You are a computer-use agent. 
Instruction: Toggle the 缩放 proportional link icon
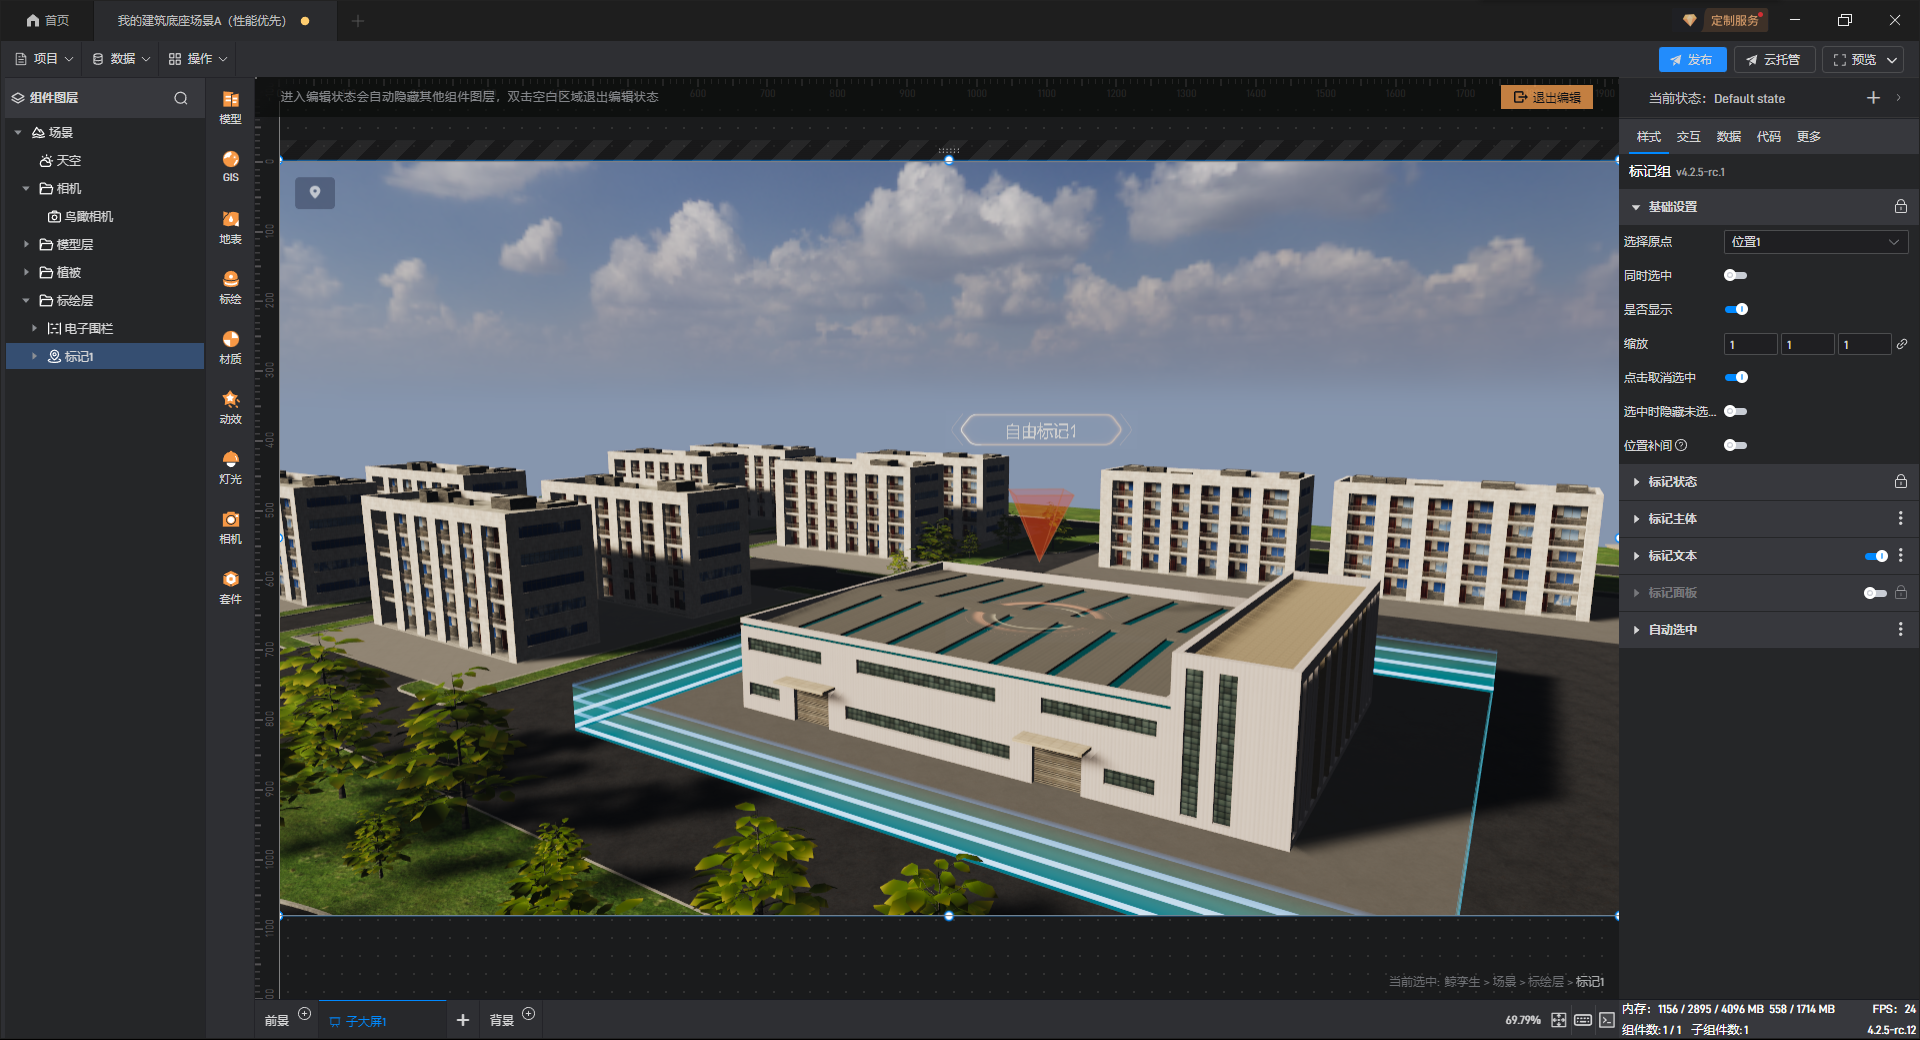click(1901, 344)
